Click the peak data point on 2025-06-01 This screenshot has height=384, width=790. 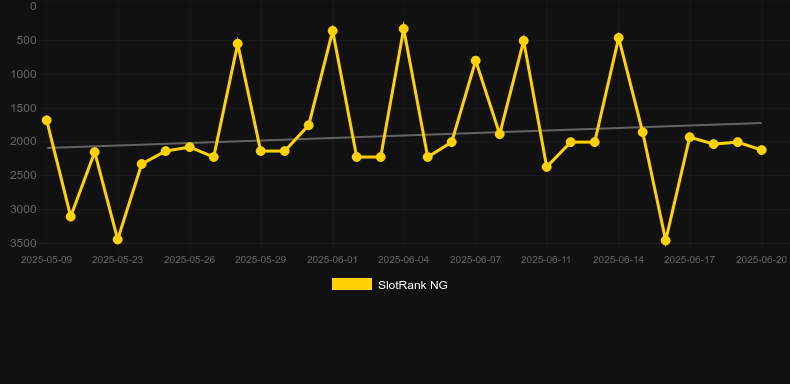pos(333,31)
